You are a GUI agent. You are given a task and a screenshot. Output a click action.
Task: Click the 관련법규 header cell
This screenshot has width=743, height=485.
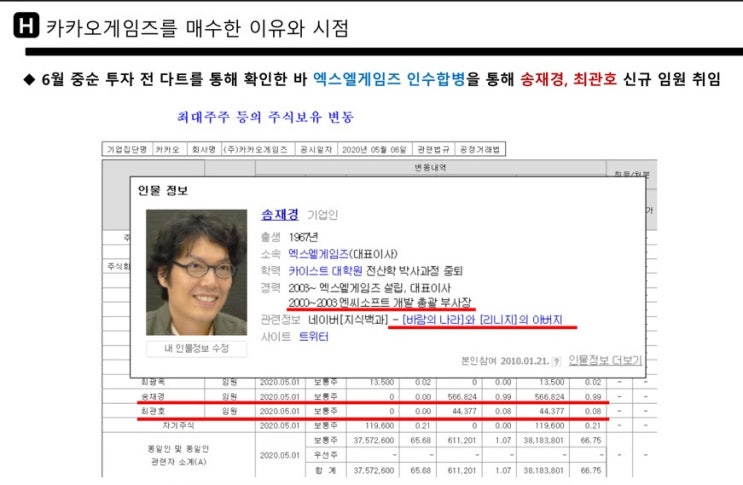click(x=433, y=149)
